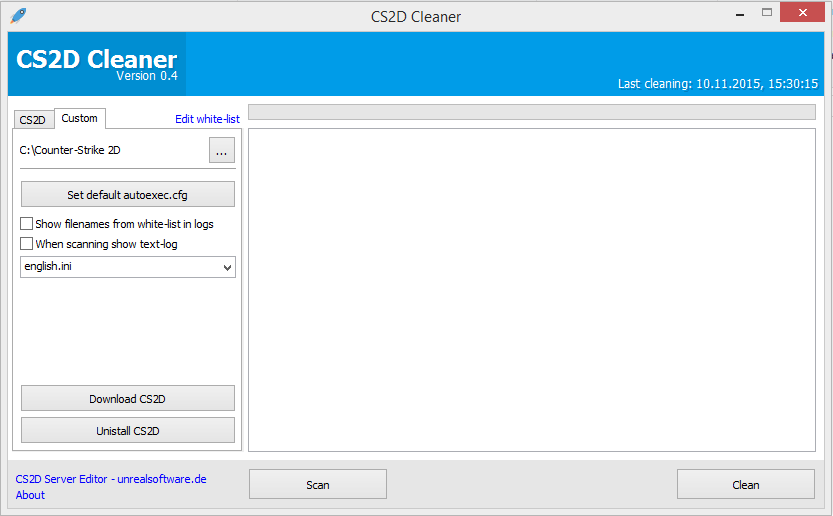Maximize the CS2D Cleaner window
The image size is (833, 516).
tap(767, 13)
